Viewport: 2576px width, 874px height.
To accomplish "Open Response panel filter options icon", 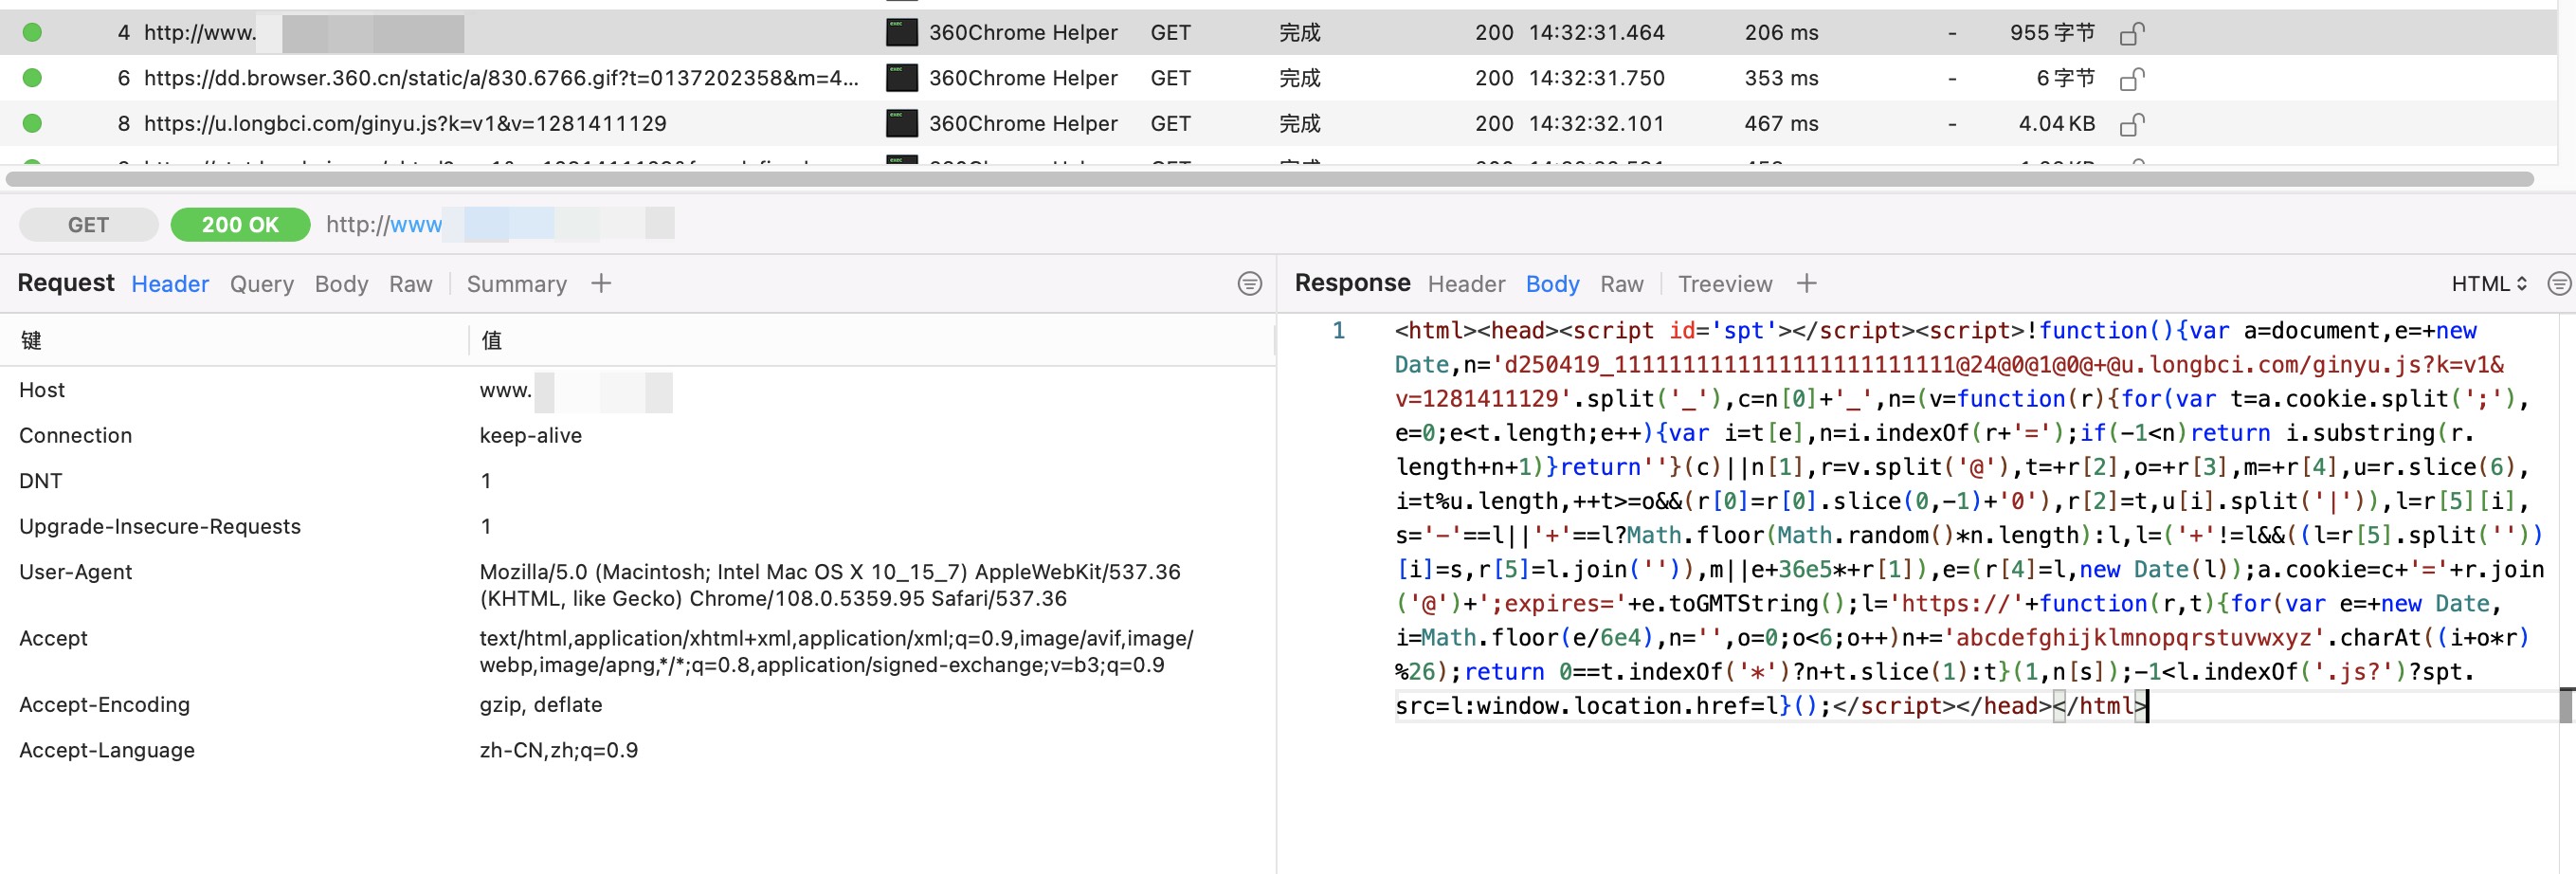I will click(x=2559, y=284).
